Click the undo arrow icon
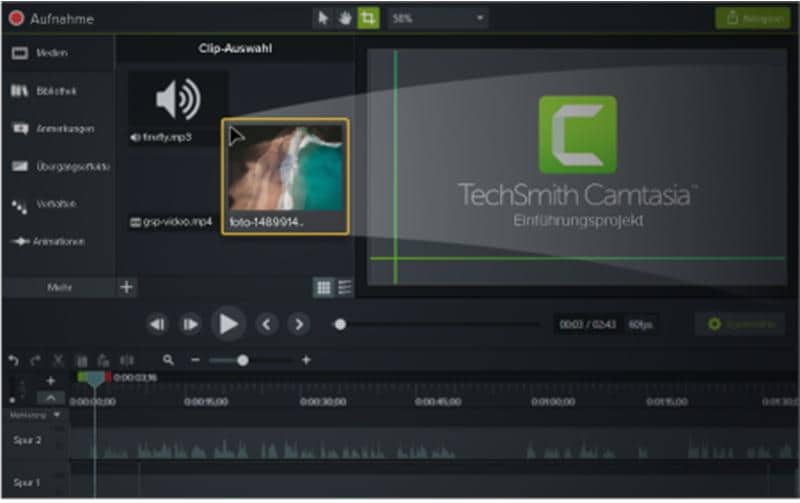This screenshot has height=503, width=800. click(13, 360)
